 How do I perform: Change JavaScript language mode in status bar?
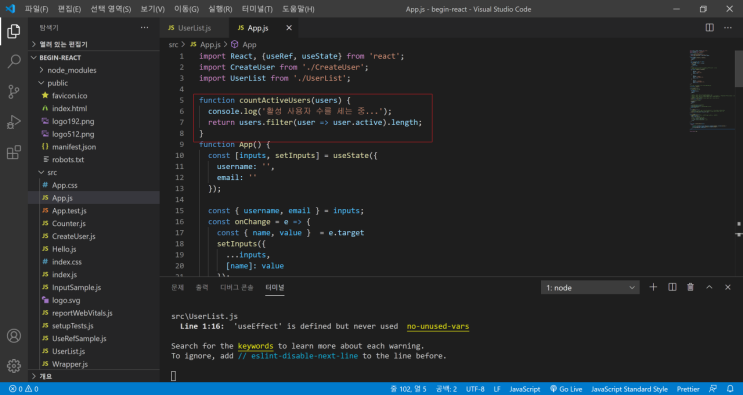[525, 389]
